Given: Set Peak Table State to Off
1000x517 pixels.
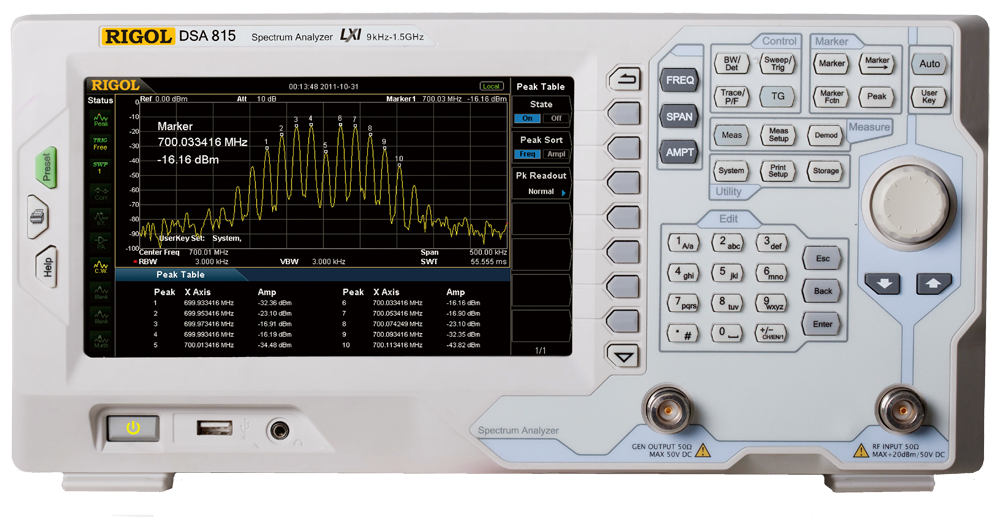Looking at the screenshot, I should [555, 118].
